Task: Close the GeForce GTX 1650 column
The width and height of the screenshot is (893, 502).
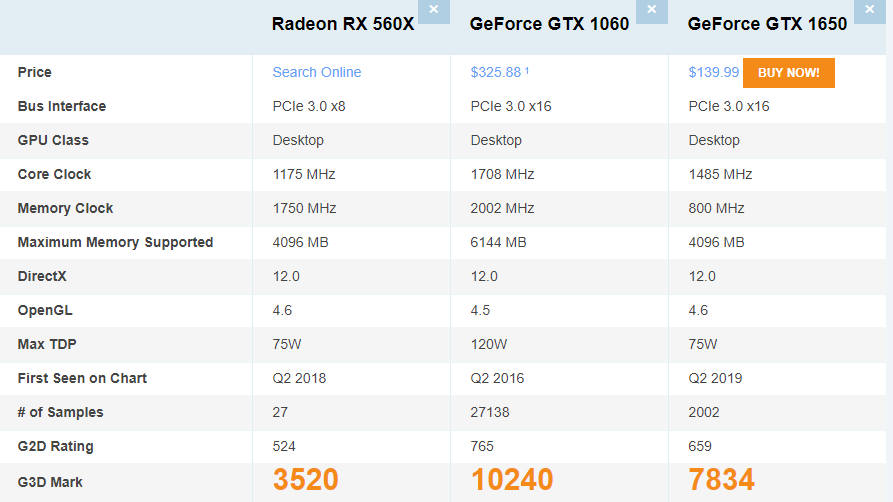Action: (869, 10)
